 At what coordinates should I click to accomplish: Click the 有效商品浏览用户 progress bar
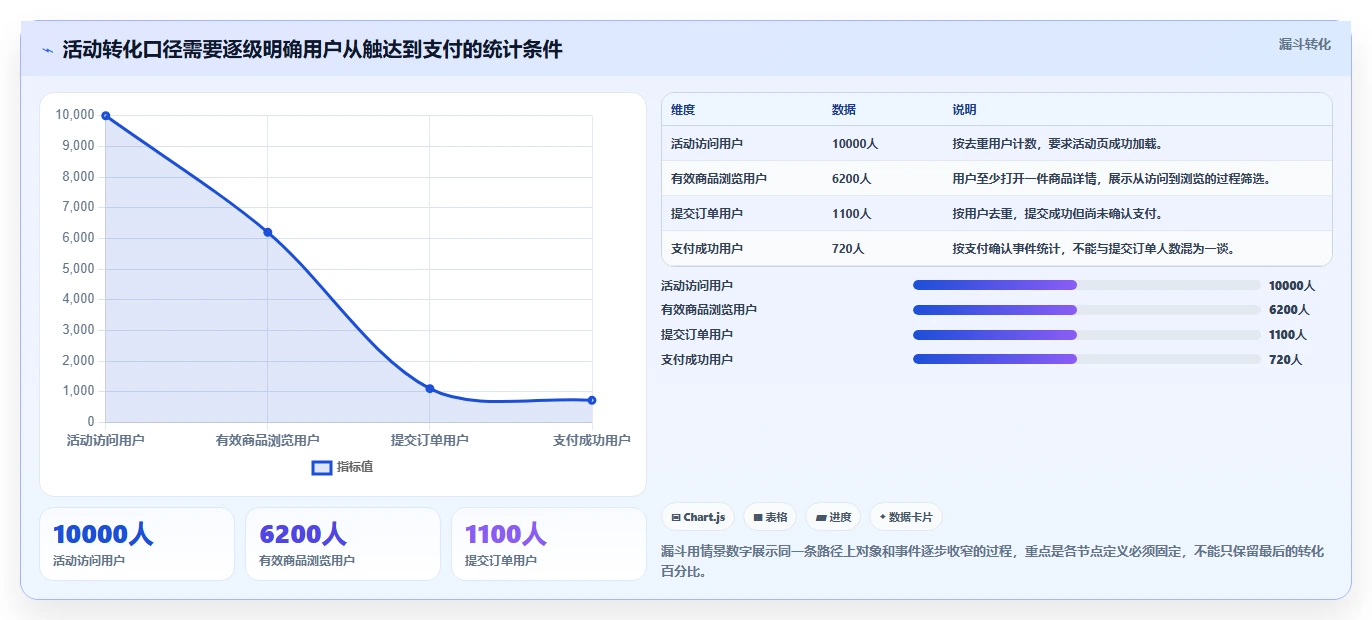(x=1086, y=310)
